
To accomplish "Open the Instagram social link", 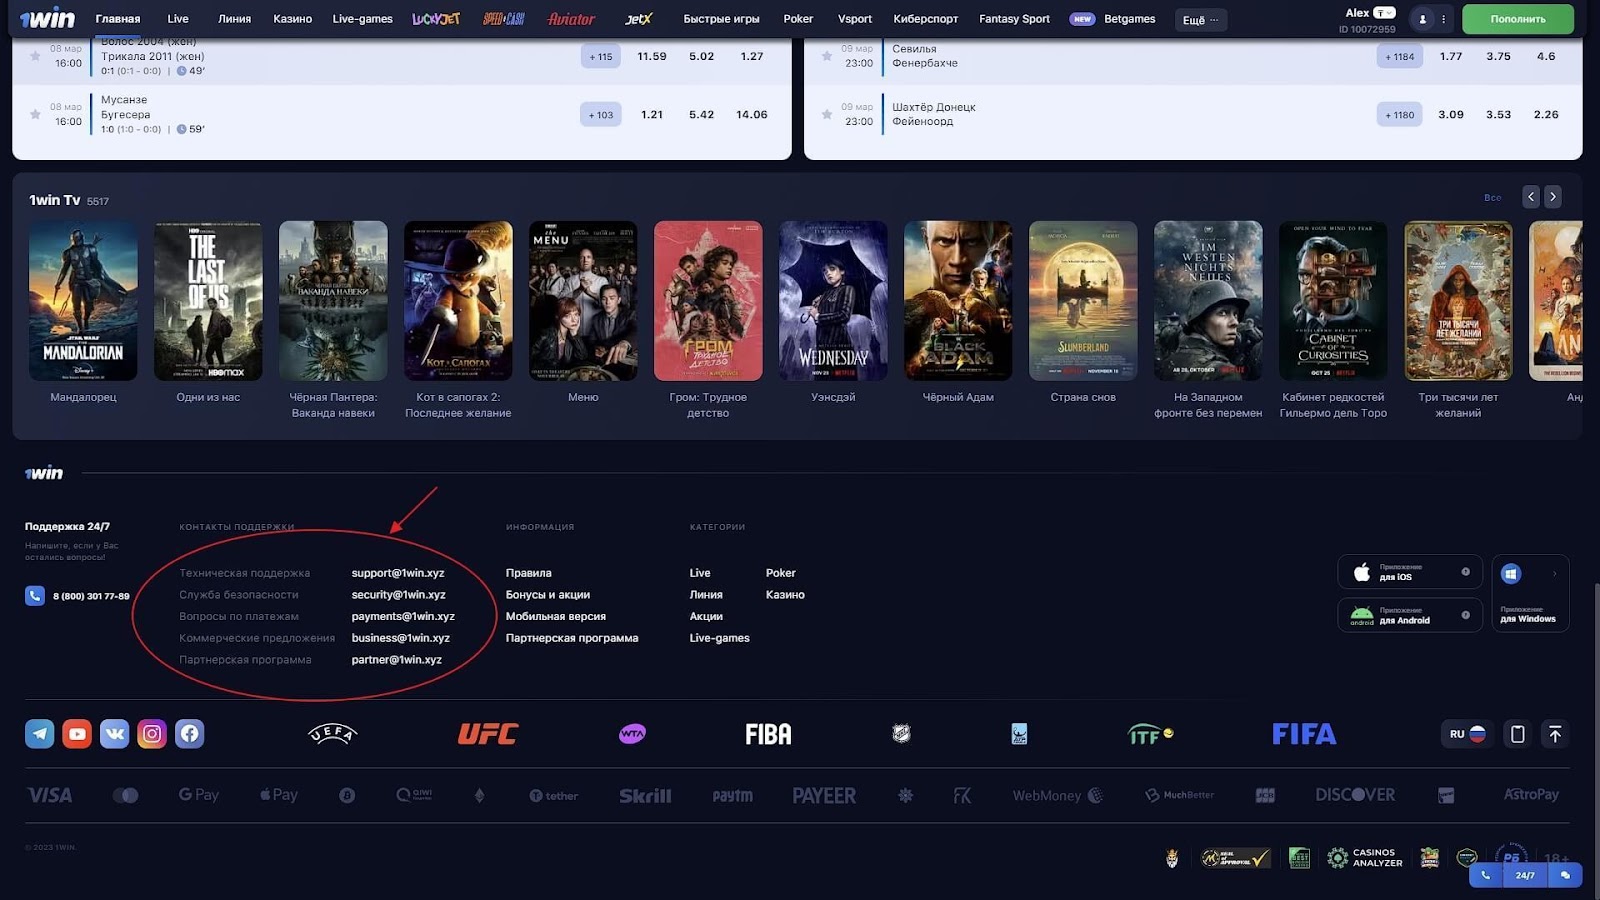I will (x=152, y=734).
